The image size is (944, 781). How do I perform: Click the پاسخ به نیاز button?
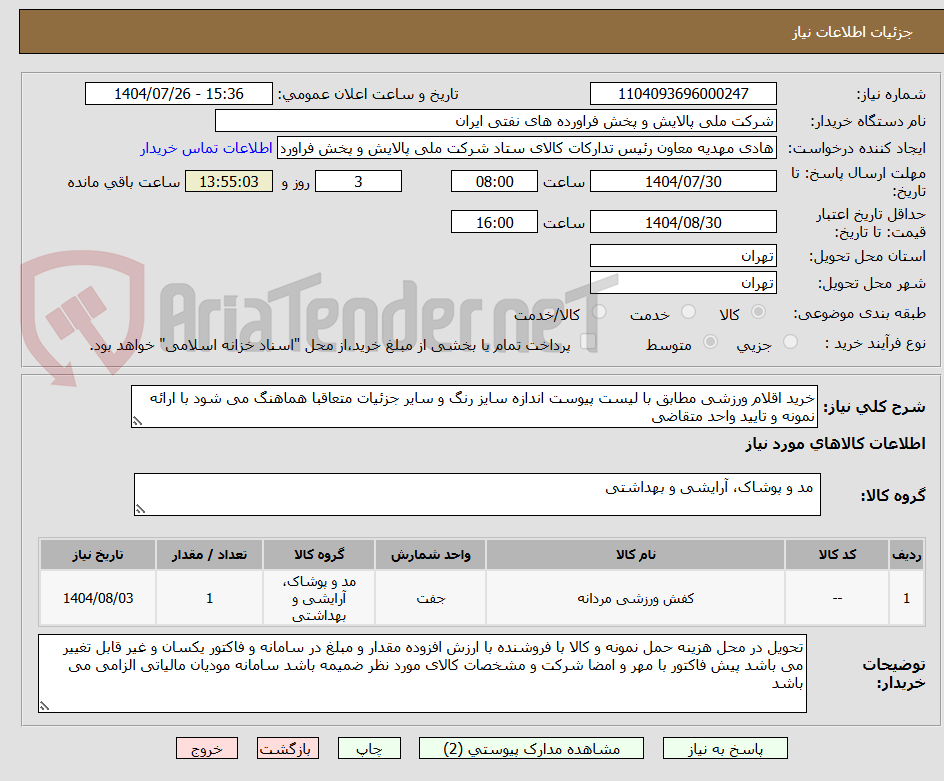coord(723,748)
